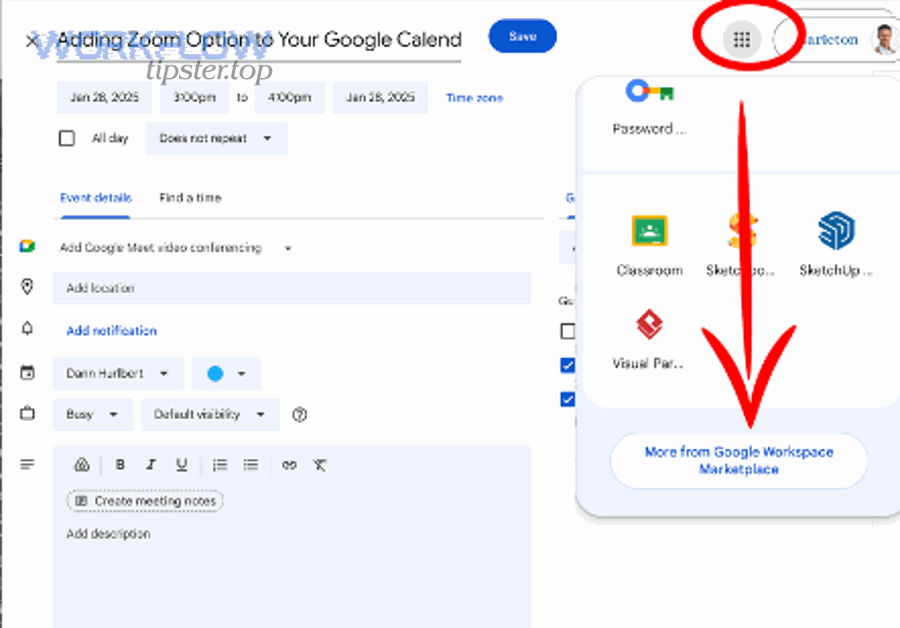
Task: Click the location pin icon
Action: tap(27, 287)
